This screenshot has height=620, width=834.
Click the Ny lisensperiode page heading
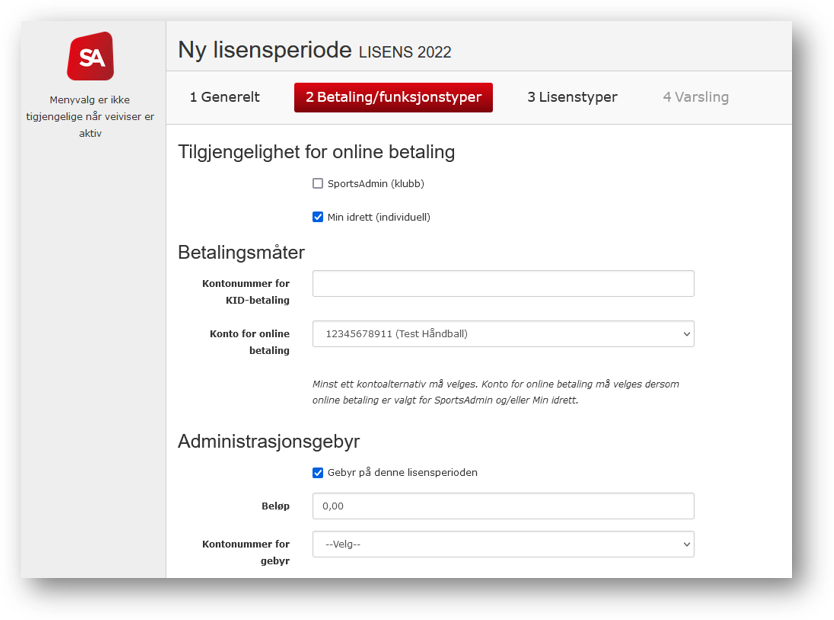[264, 50]
